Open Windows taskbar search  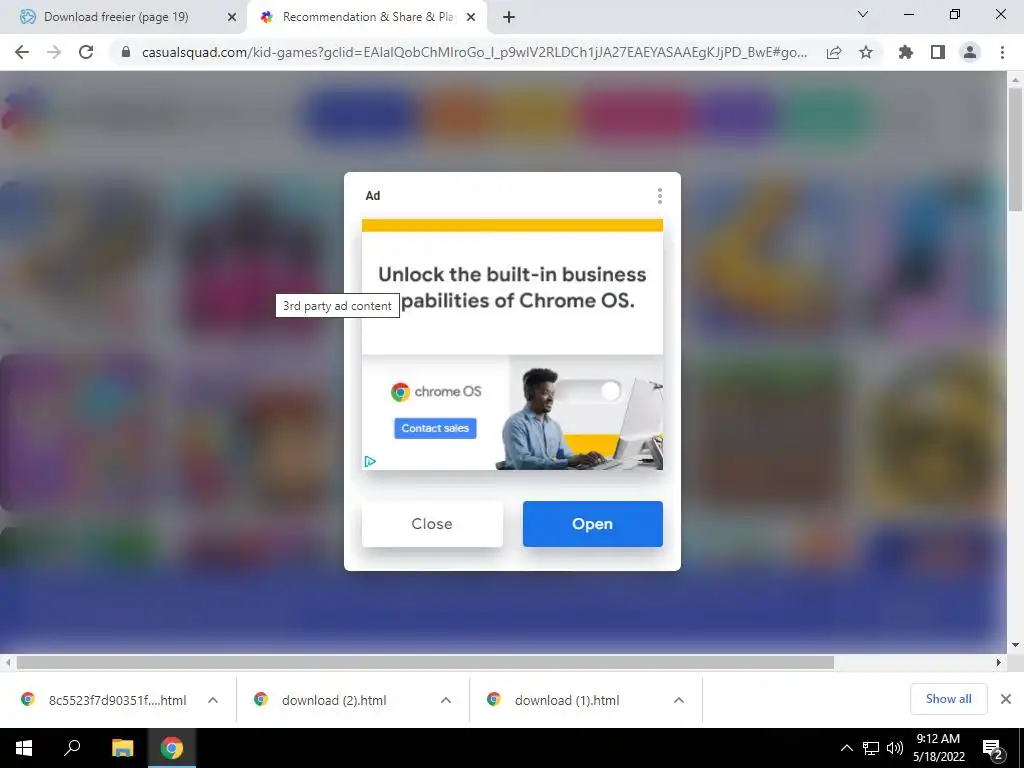[72, 748]
